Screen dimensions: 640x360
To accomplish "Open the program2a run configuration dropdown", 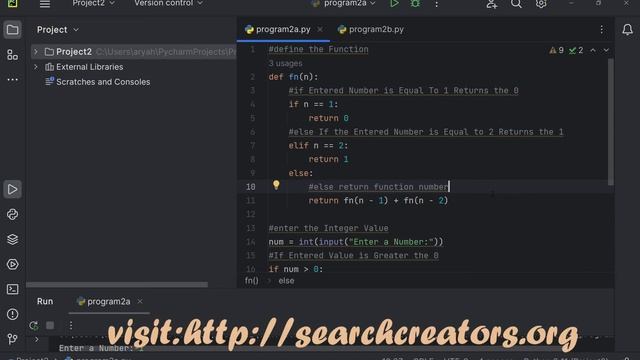I will (344, 3).
